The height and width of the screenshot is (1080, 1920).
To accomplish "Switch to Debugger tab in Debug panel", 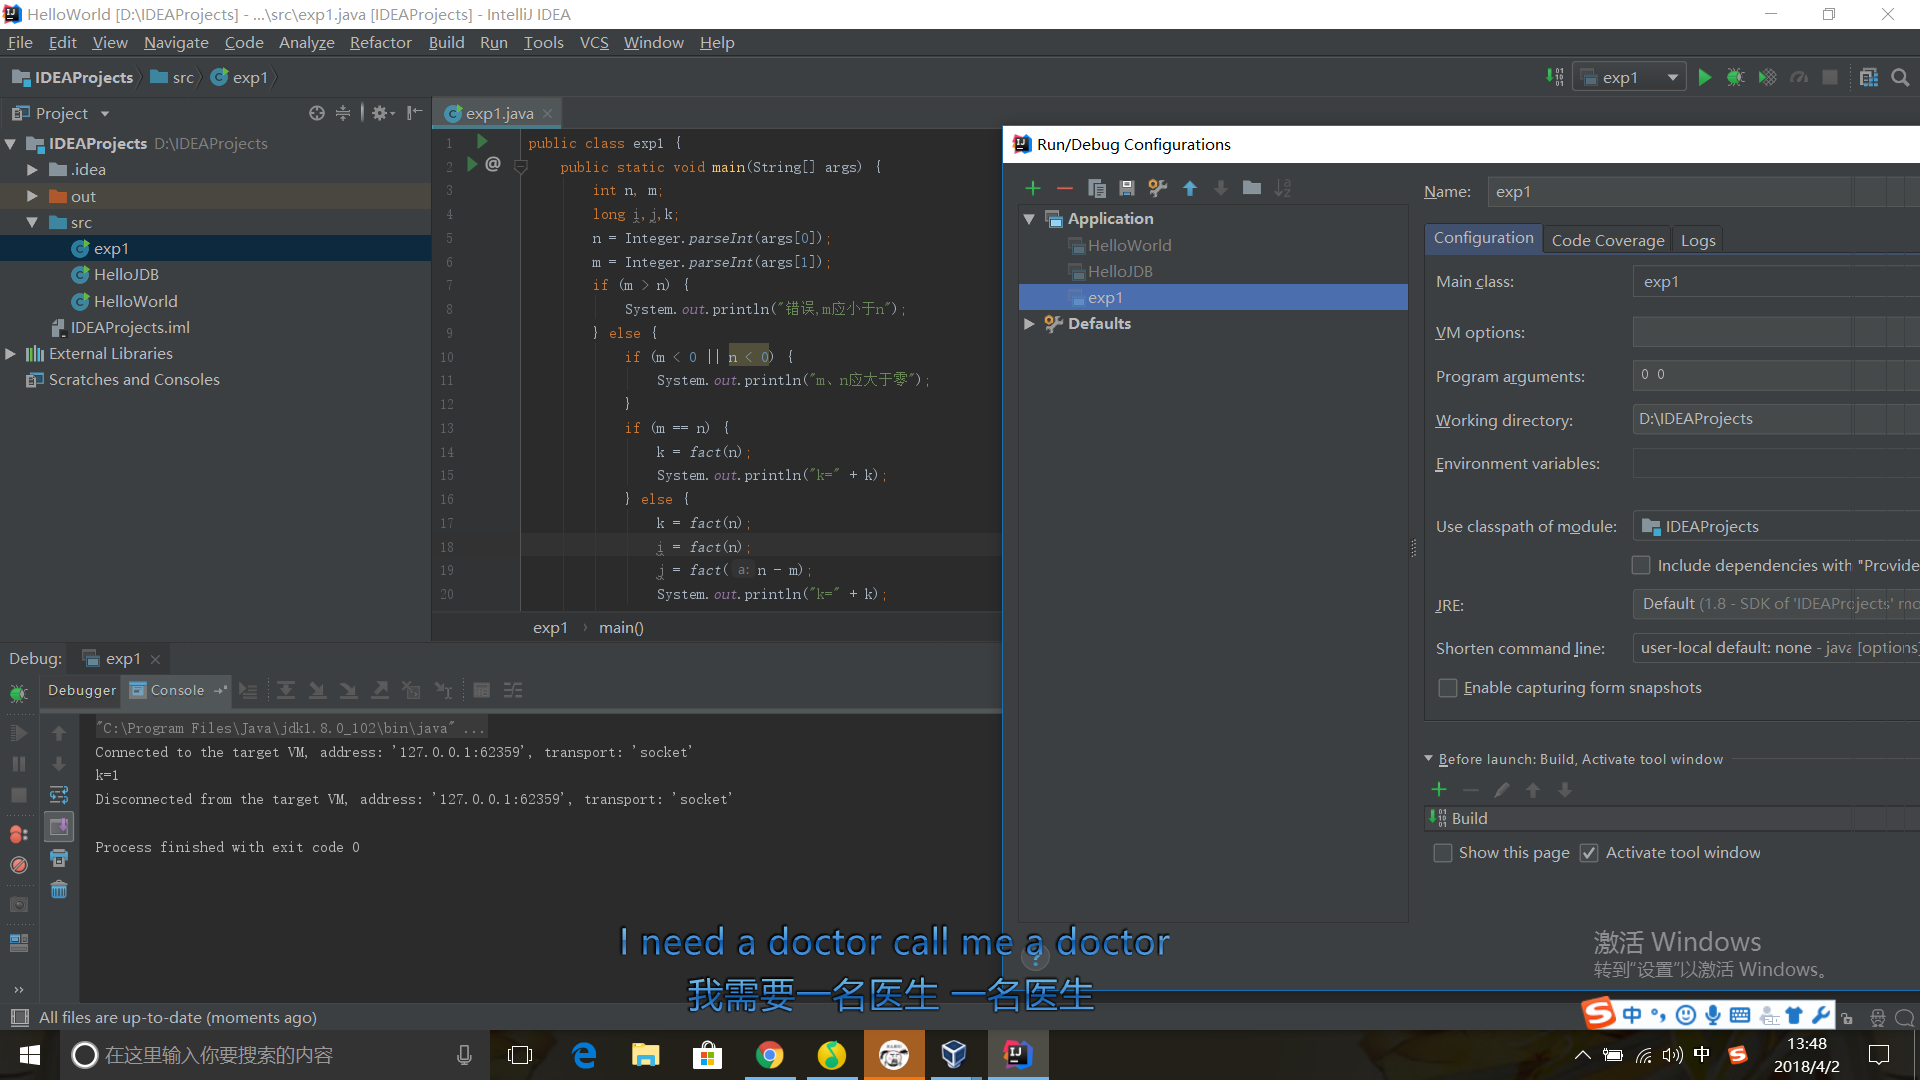I will tap(82, 690).
